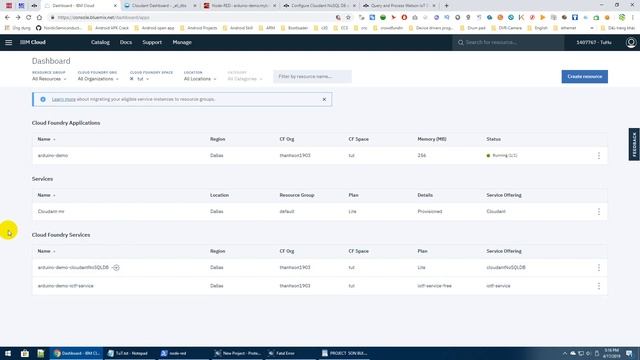Click the 'iotf-service-free' plan cell

[434, 286]
